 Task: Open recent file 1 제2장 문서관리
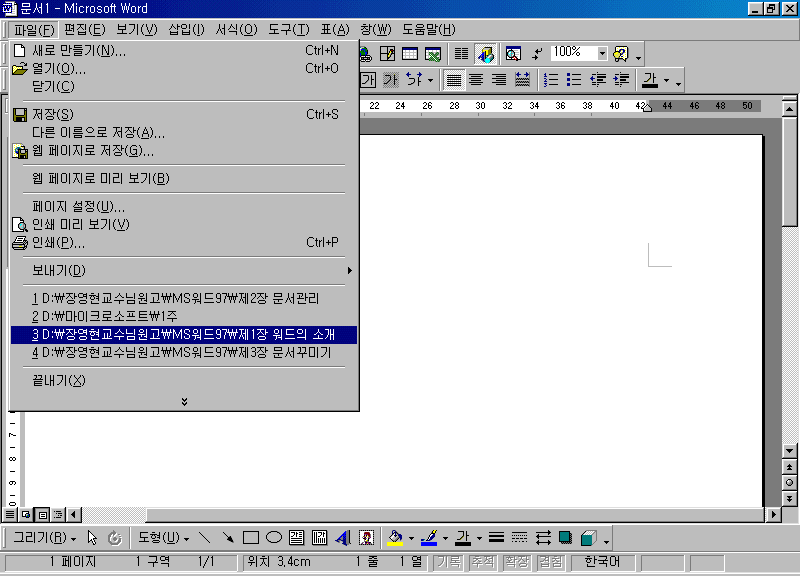[184, 298]
